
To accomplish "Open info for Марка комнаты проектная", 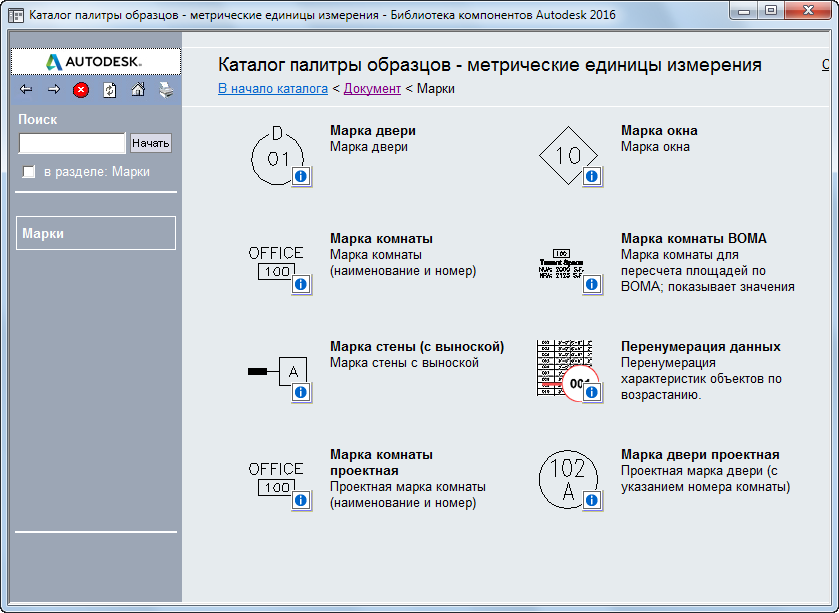I will [301, 500].
